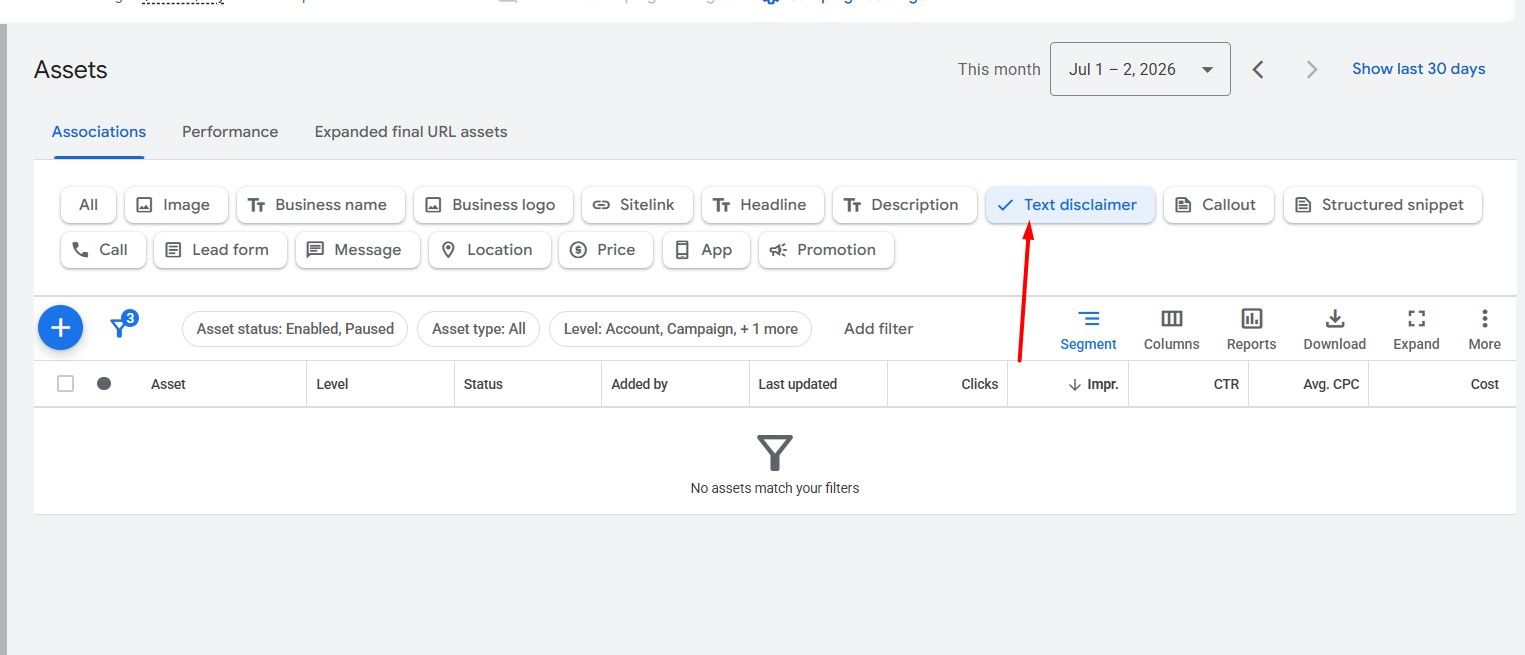Edit the Asset status: Enabled, Paused filter
Image resolution: width=1525 pixels, height=655 pixels.
click(x=295, y=329)
